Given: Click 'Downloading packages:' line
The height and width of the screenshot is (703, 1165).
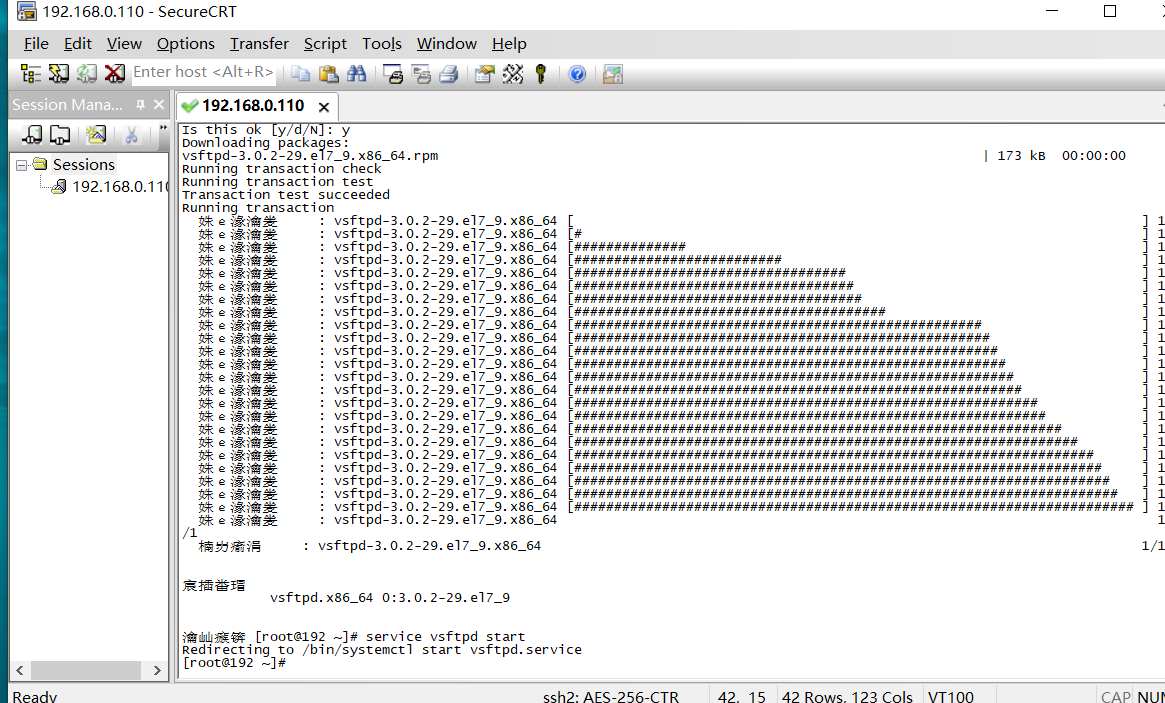Looking at the screenshot, I should tap(265, 143).
